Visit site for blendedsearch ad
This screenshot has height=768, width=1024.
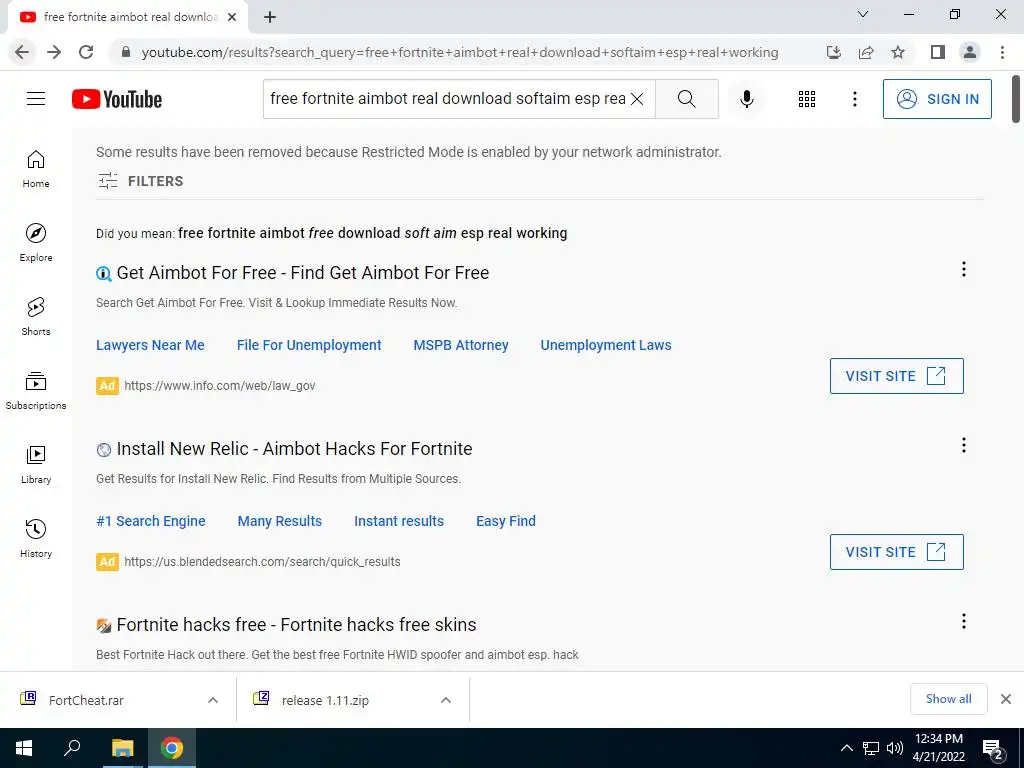pos(897,552)
